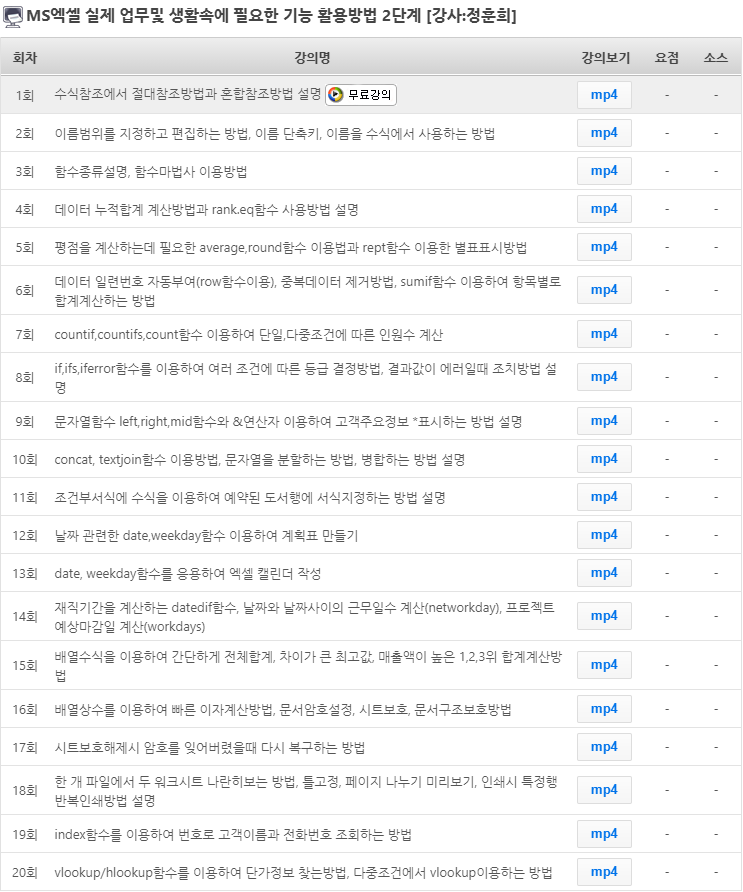The height and width of the screenshot is (892, 743).
Task: Select title '배열수식을 이용하여 간단하게 전체합계'
Action: pos(308,666)
